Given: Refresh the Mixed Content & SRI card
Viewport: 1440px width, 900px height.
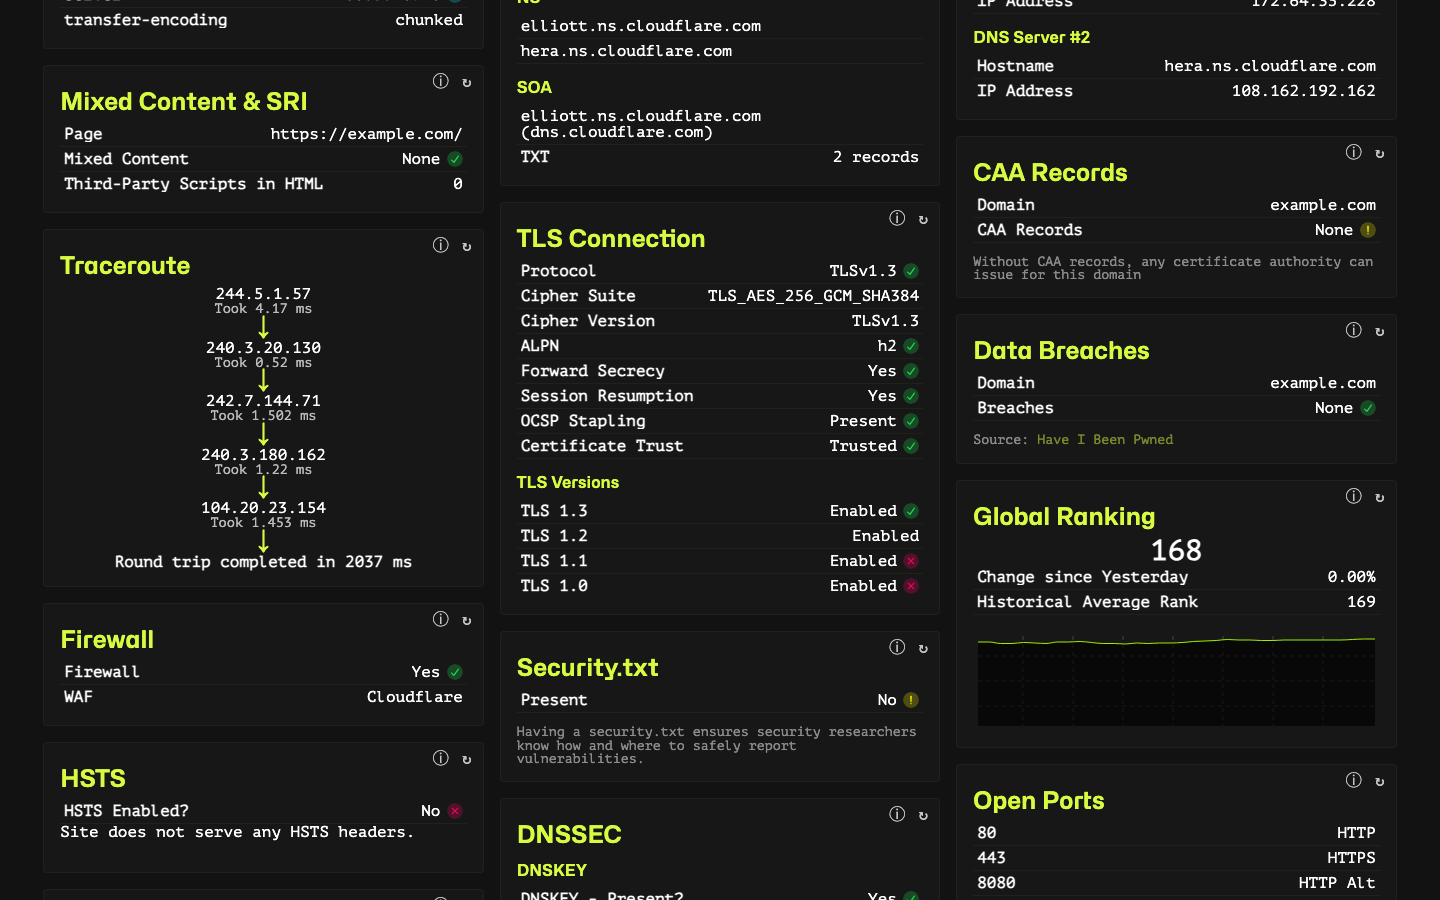Looking at the screenshot, I should coord(467,82).
